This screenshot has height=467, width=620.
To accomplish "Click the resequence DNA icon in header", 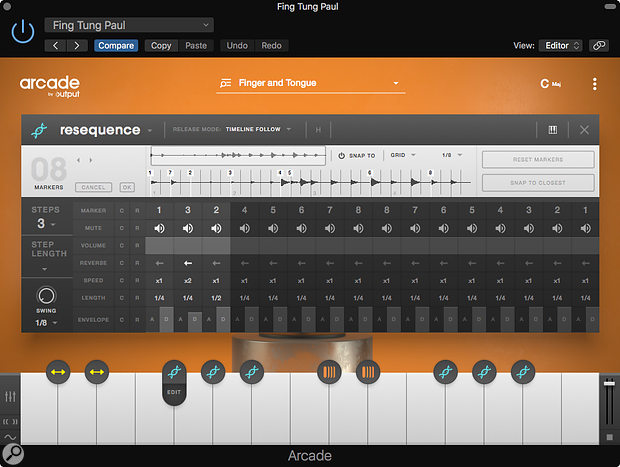I will pyautogui.click(x=39, y=130).
